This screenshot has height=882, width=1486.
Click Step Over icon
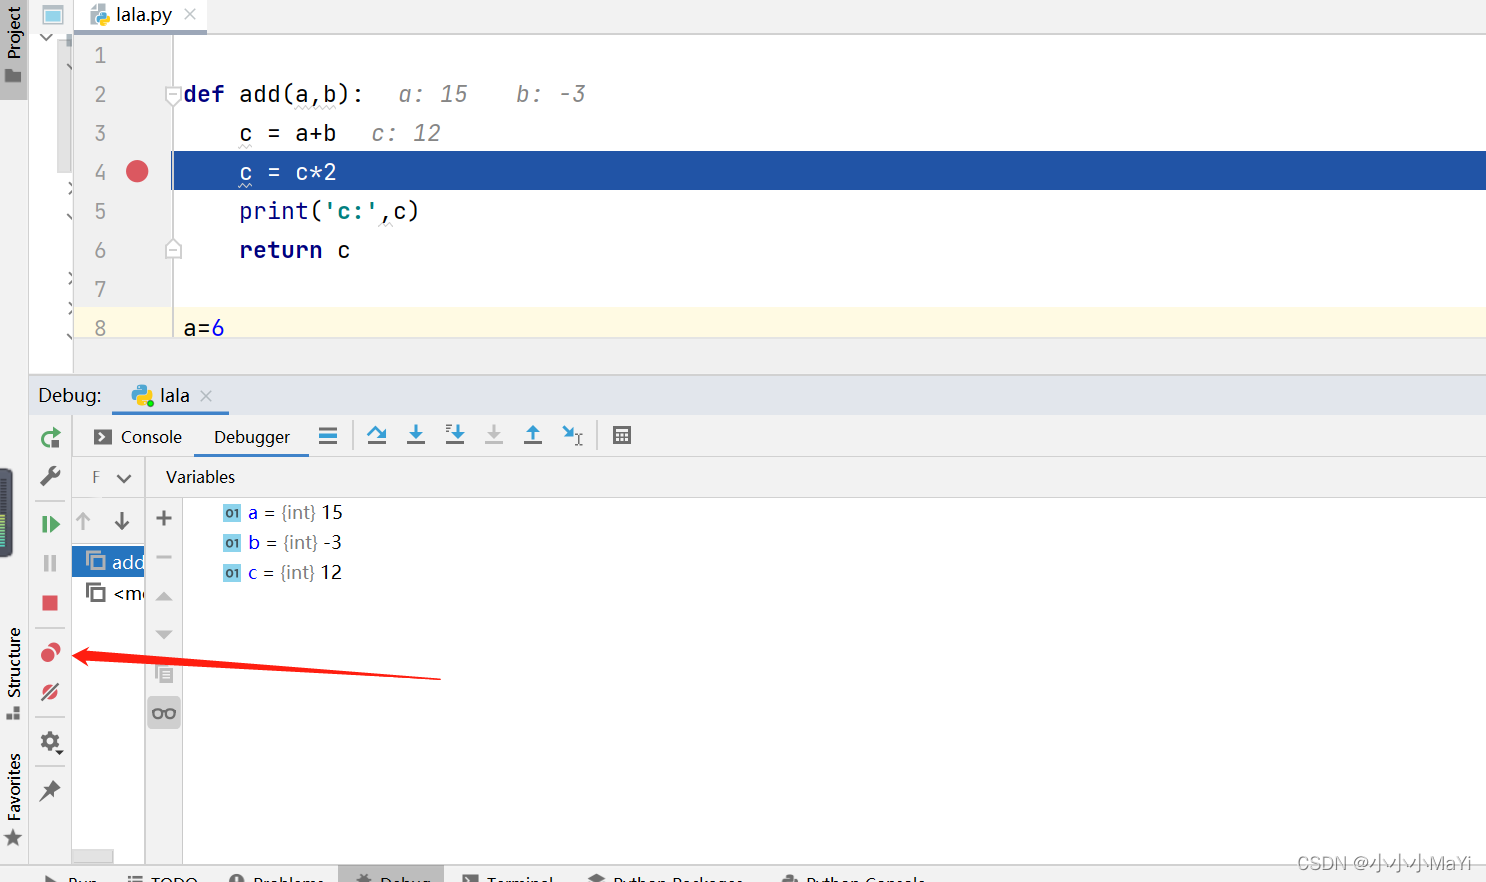377,435
